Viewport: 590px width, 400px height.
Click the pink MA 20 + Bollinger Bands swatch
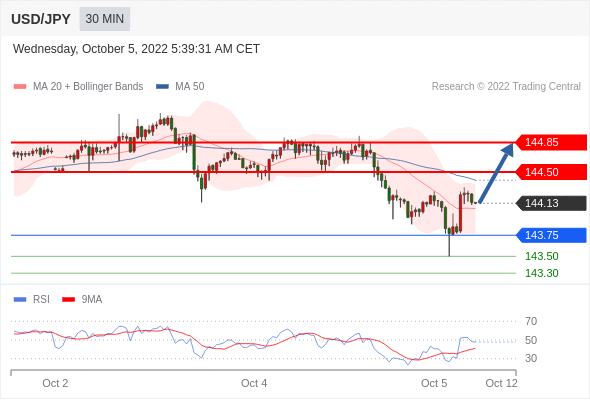coord(20,87)
